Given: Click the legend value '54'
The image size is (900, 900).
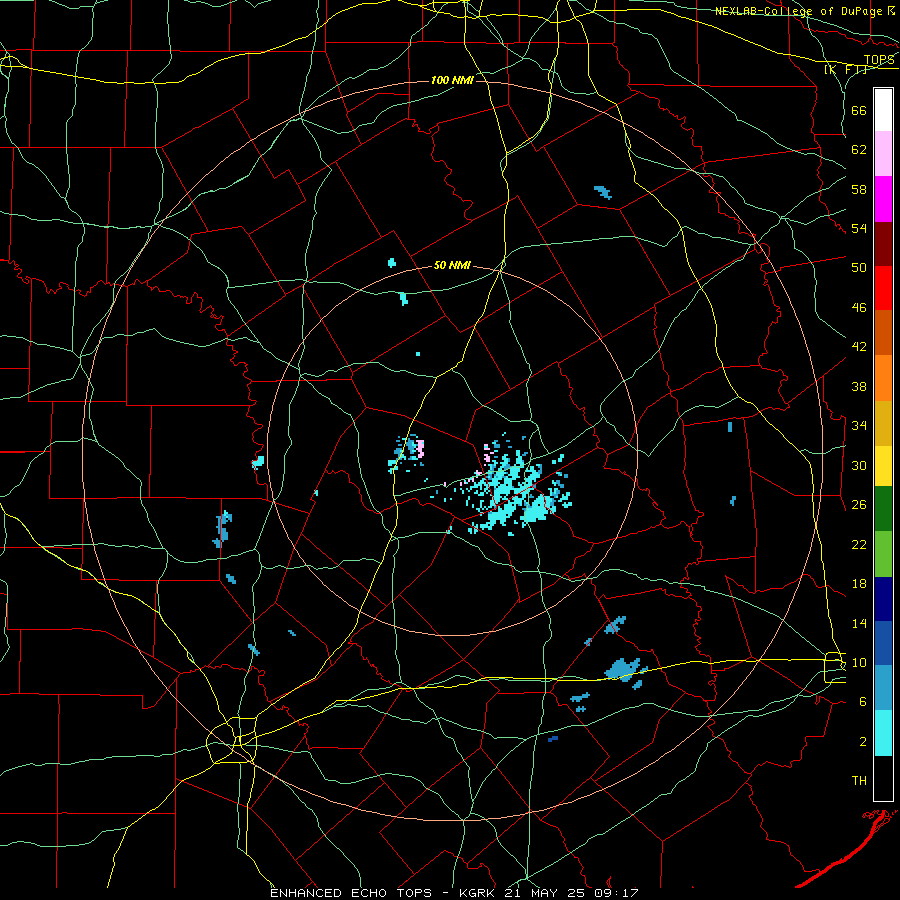Looking at the screenshot, I should click(859, 229).
